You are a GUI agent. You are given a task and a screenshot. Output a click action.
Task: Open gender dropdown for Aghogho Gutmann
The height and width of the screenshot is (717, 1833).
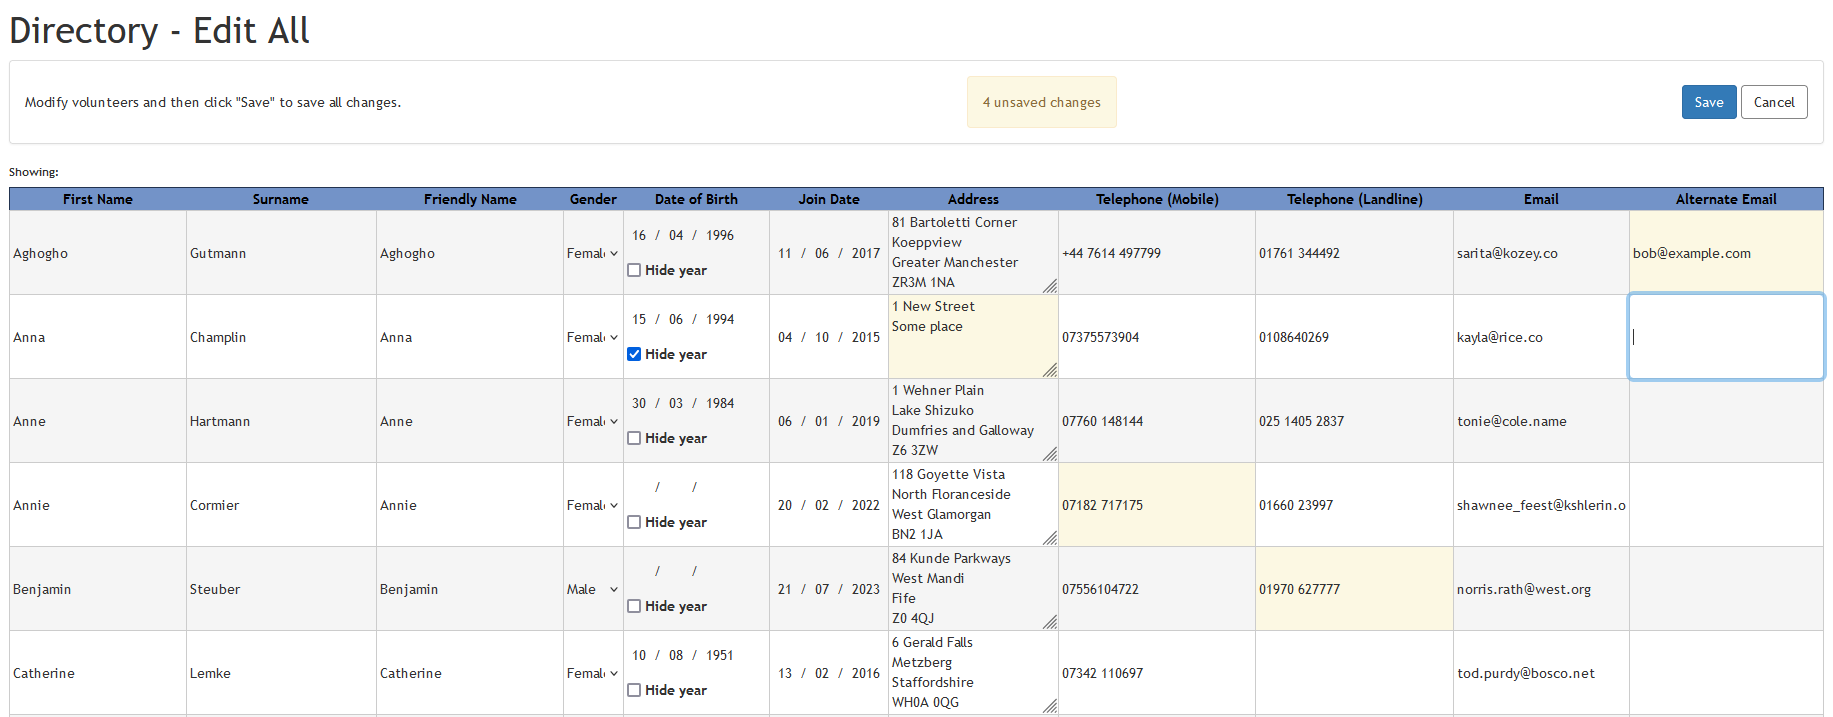point(593,253)
